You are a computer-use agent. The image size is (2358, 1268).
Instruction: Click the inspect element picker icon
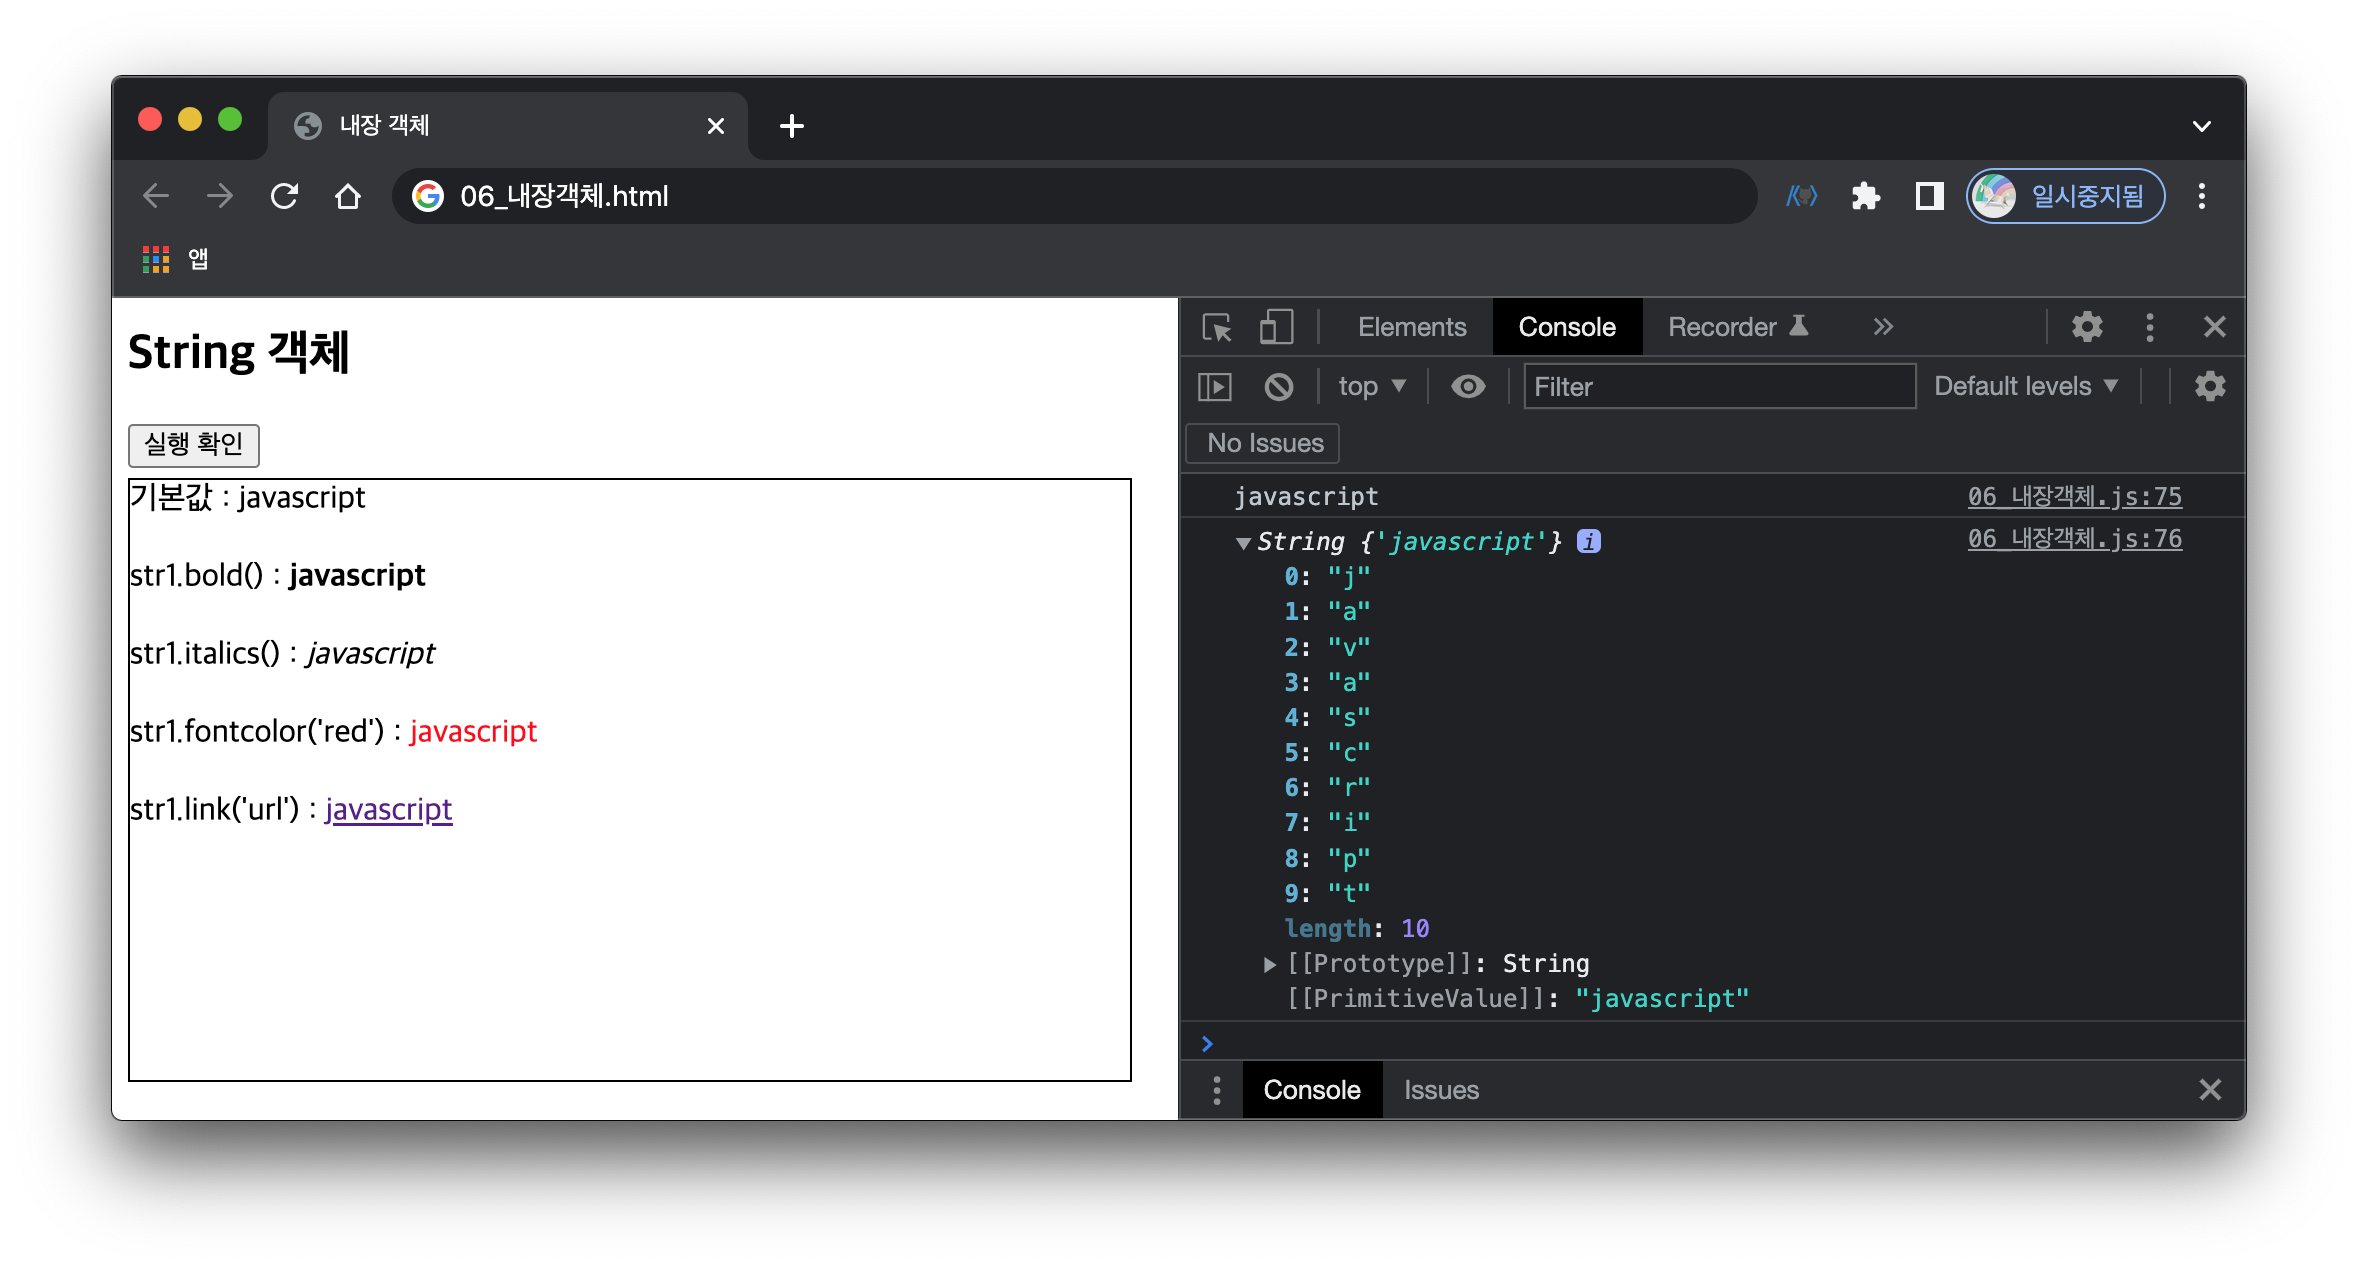[1217, 327]
